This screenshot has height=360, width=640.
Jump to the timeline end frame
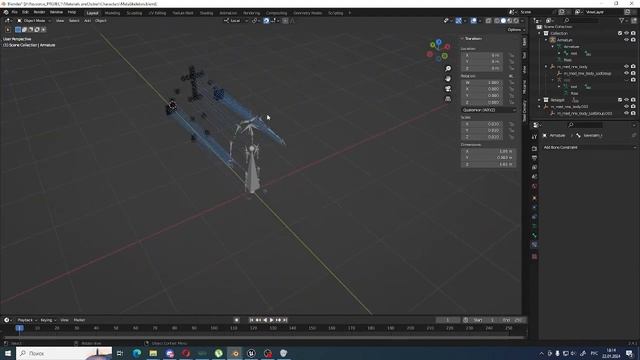[x=285, y=320]
